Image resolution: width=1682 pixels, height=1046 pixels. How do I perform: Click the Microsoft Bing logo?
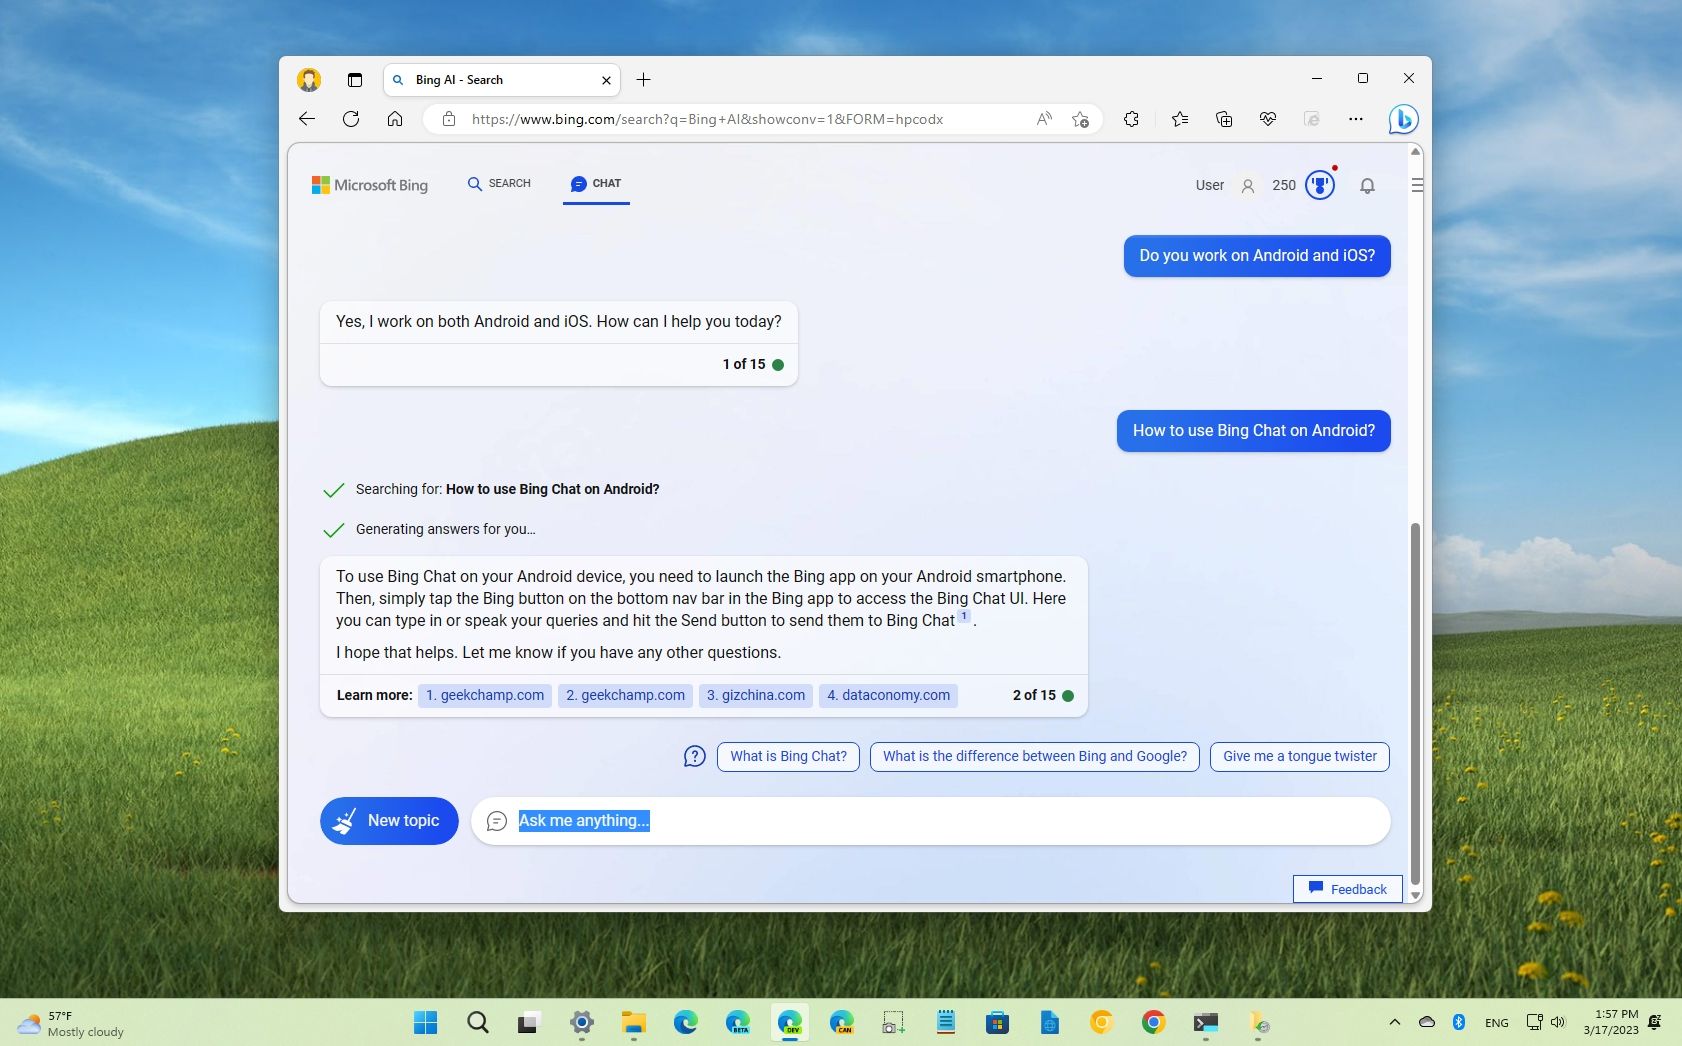370,185
